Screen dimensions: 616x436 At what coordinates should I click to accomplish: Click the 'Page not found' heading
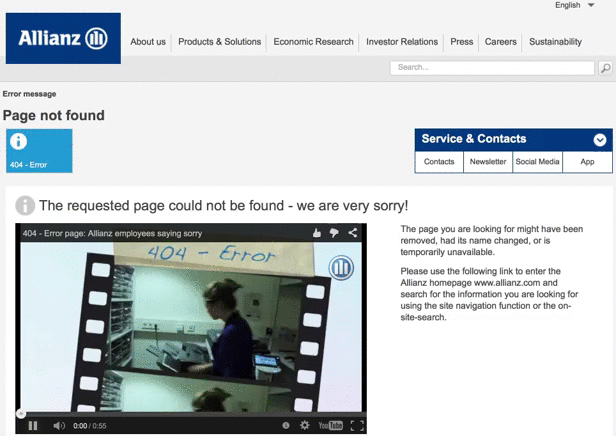[x=54, y=115]
